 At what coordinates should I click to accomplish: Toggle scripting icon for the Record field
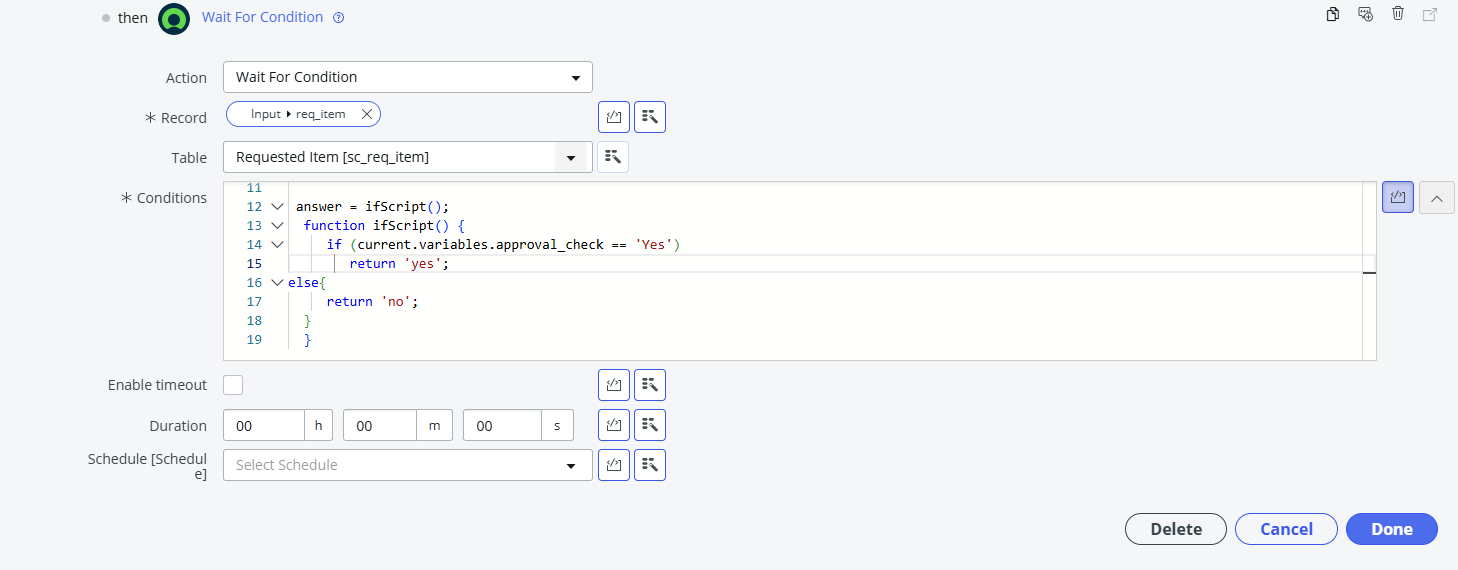click(x=614, y=117)
